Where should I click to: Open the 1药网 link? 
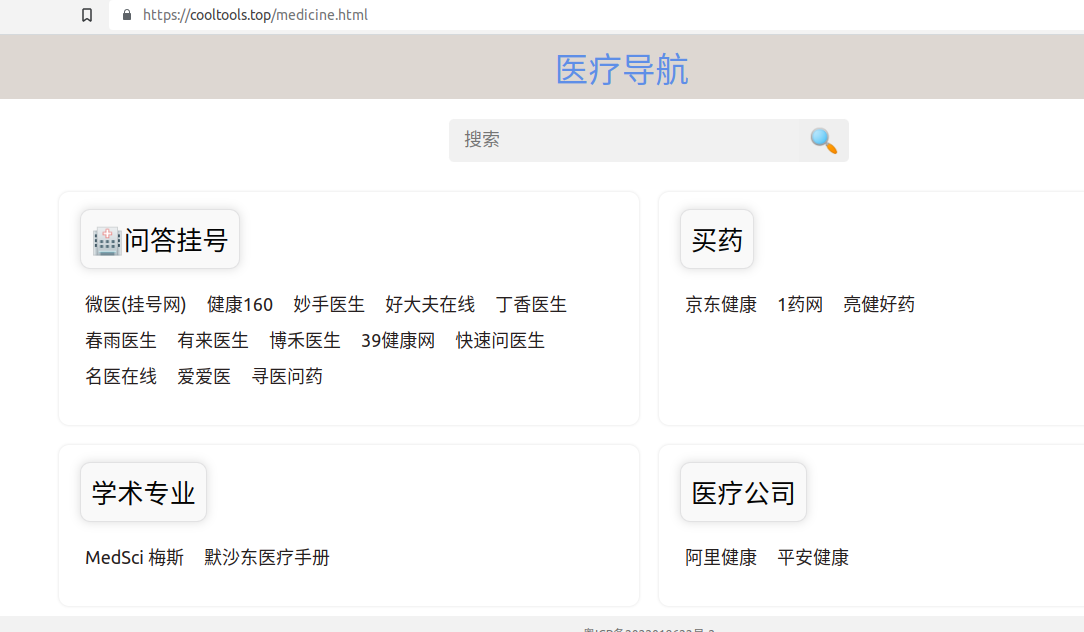tap(800, 304)
